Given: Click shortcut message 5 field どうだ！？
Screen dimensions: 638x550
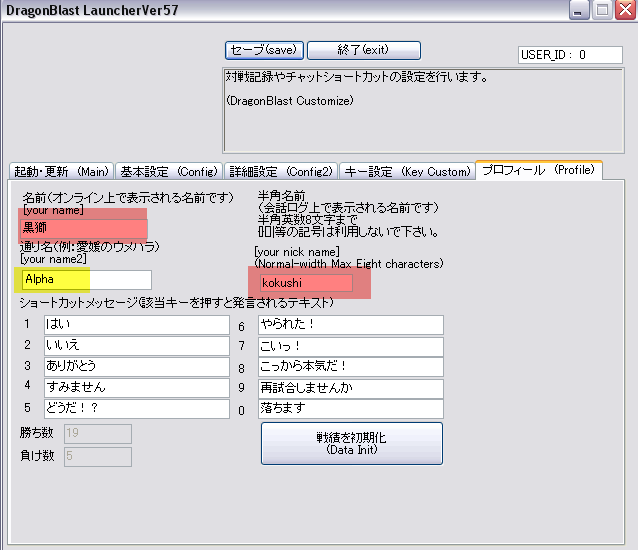Looking at the screenshot, I should click(137, 408).
